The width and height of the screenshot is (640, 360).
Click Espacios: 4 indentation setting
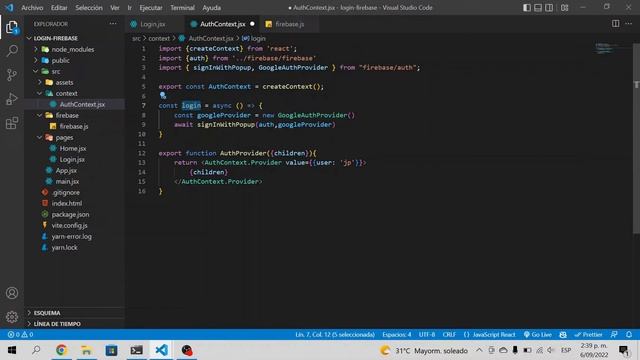point(397,335)
